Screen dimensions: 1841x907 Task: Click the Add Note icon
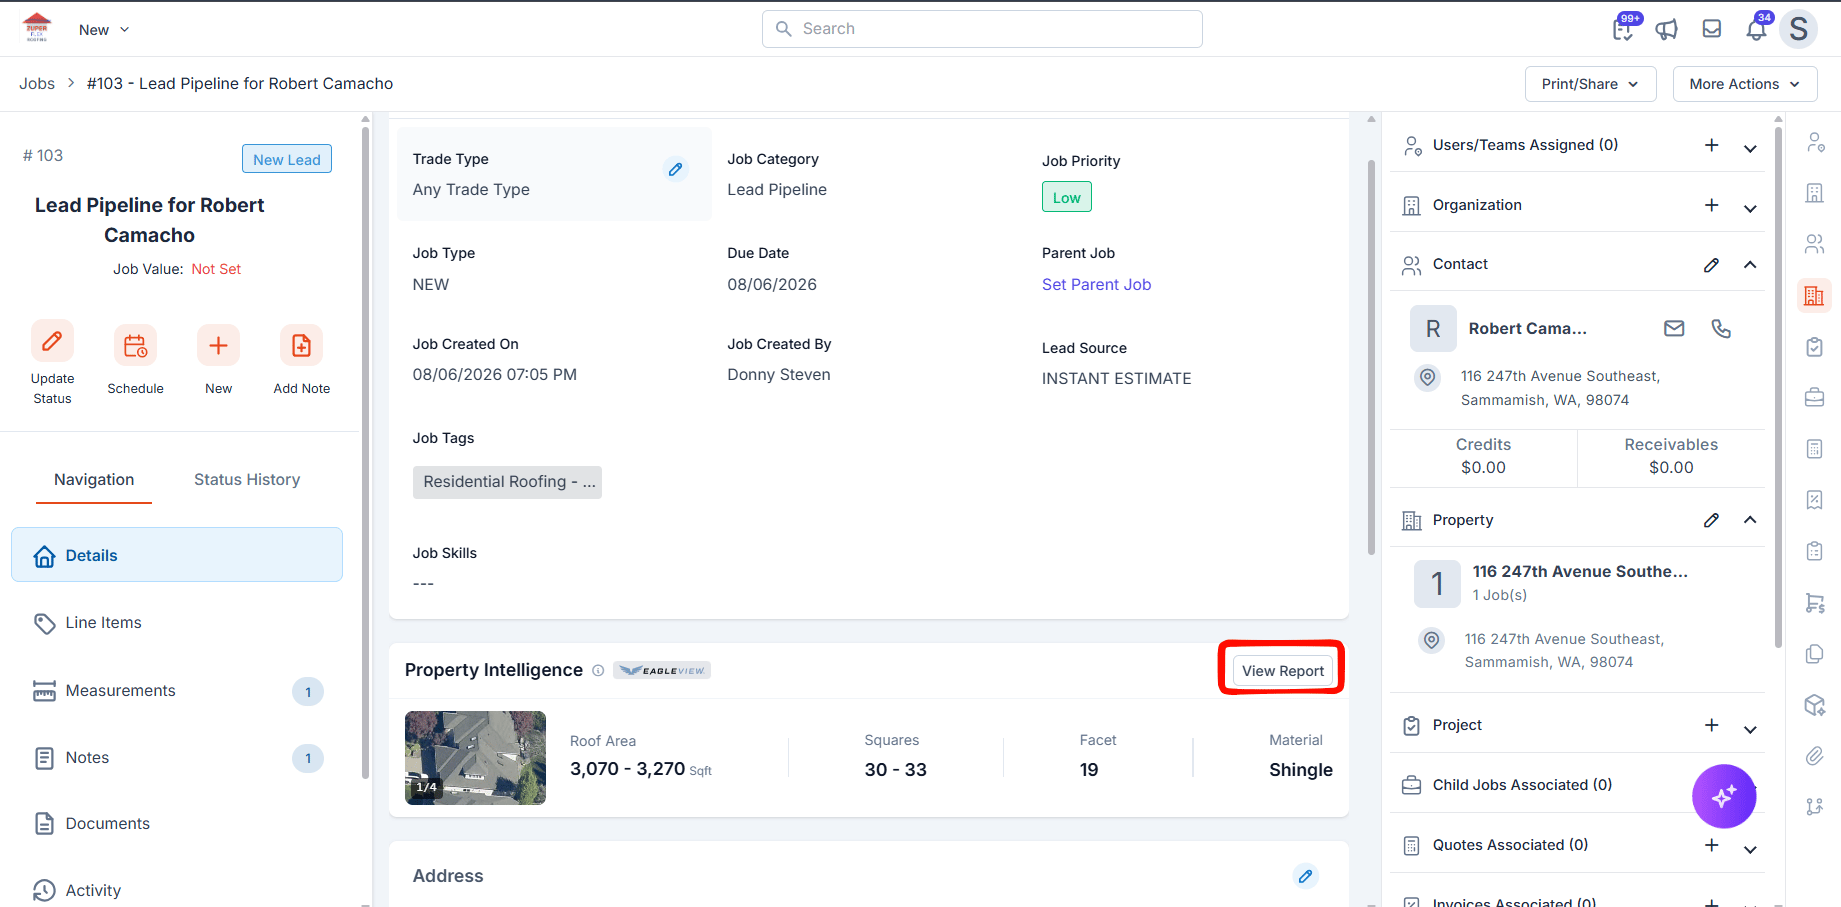coord(301,346)
